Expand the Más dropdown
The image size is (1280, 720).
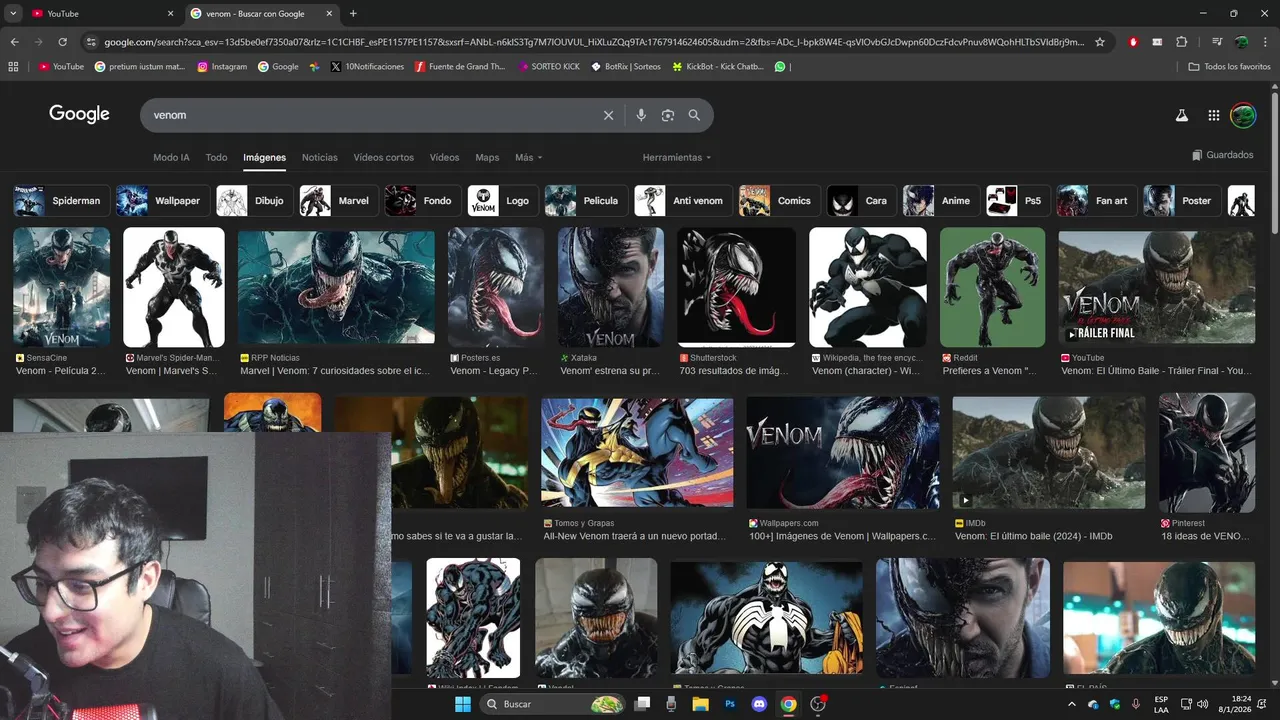coord(528,157)
